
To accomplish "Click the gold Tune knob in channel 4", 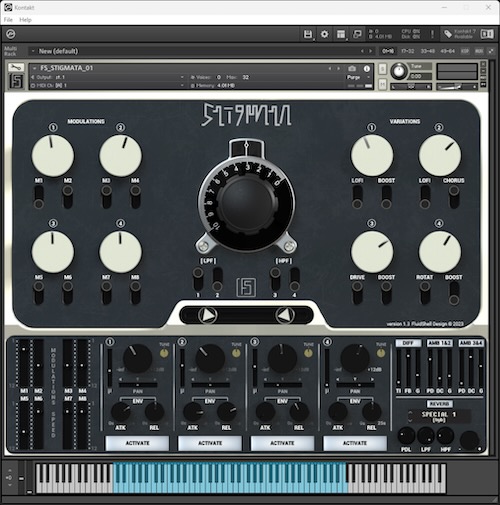I will [x=381, y=353].
